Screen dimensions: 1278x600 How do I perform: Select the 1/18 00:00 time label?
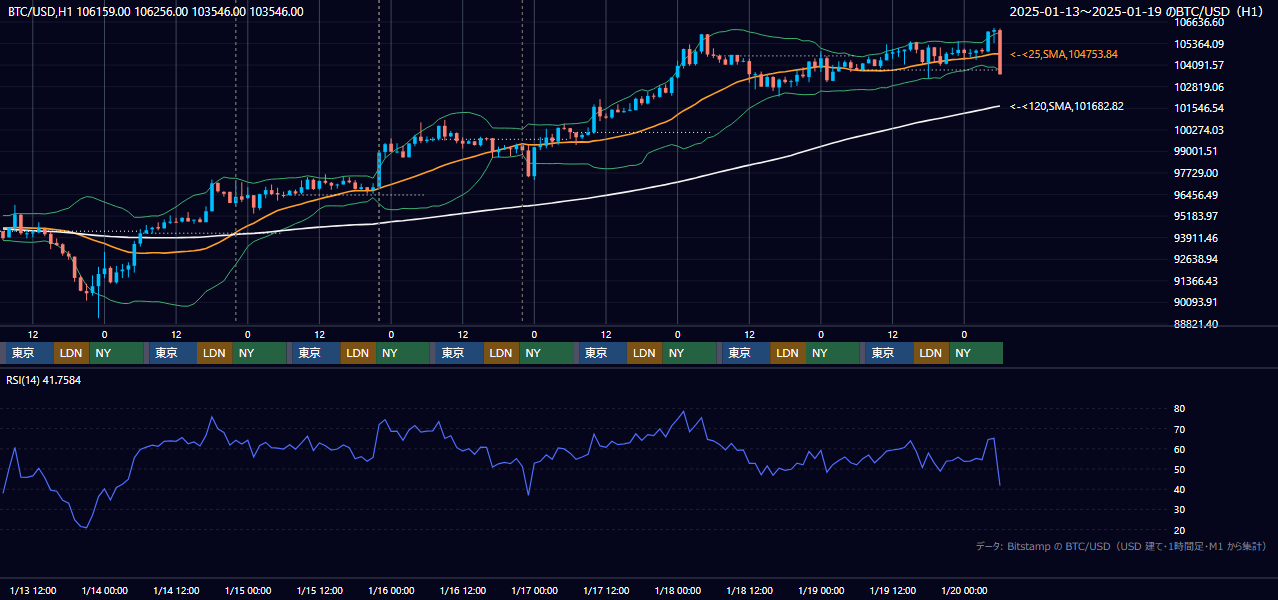tap(678, 590)
